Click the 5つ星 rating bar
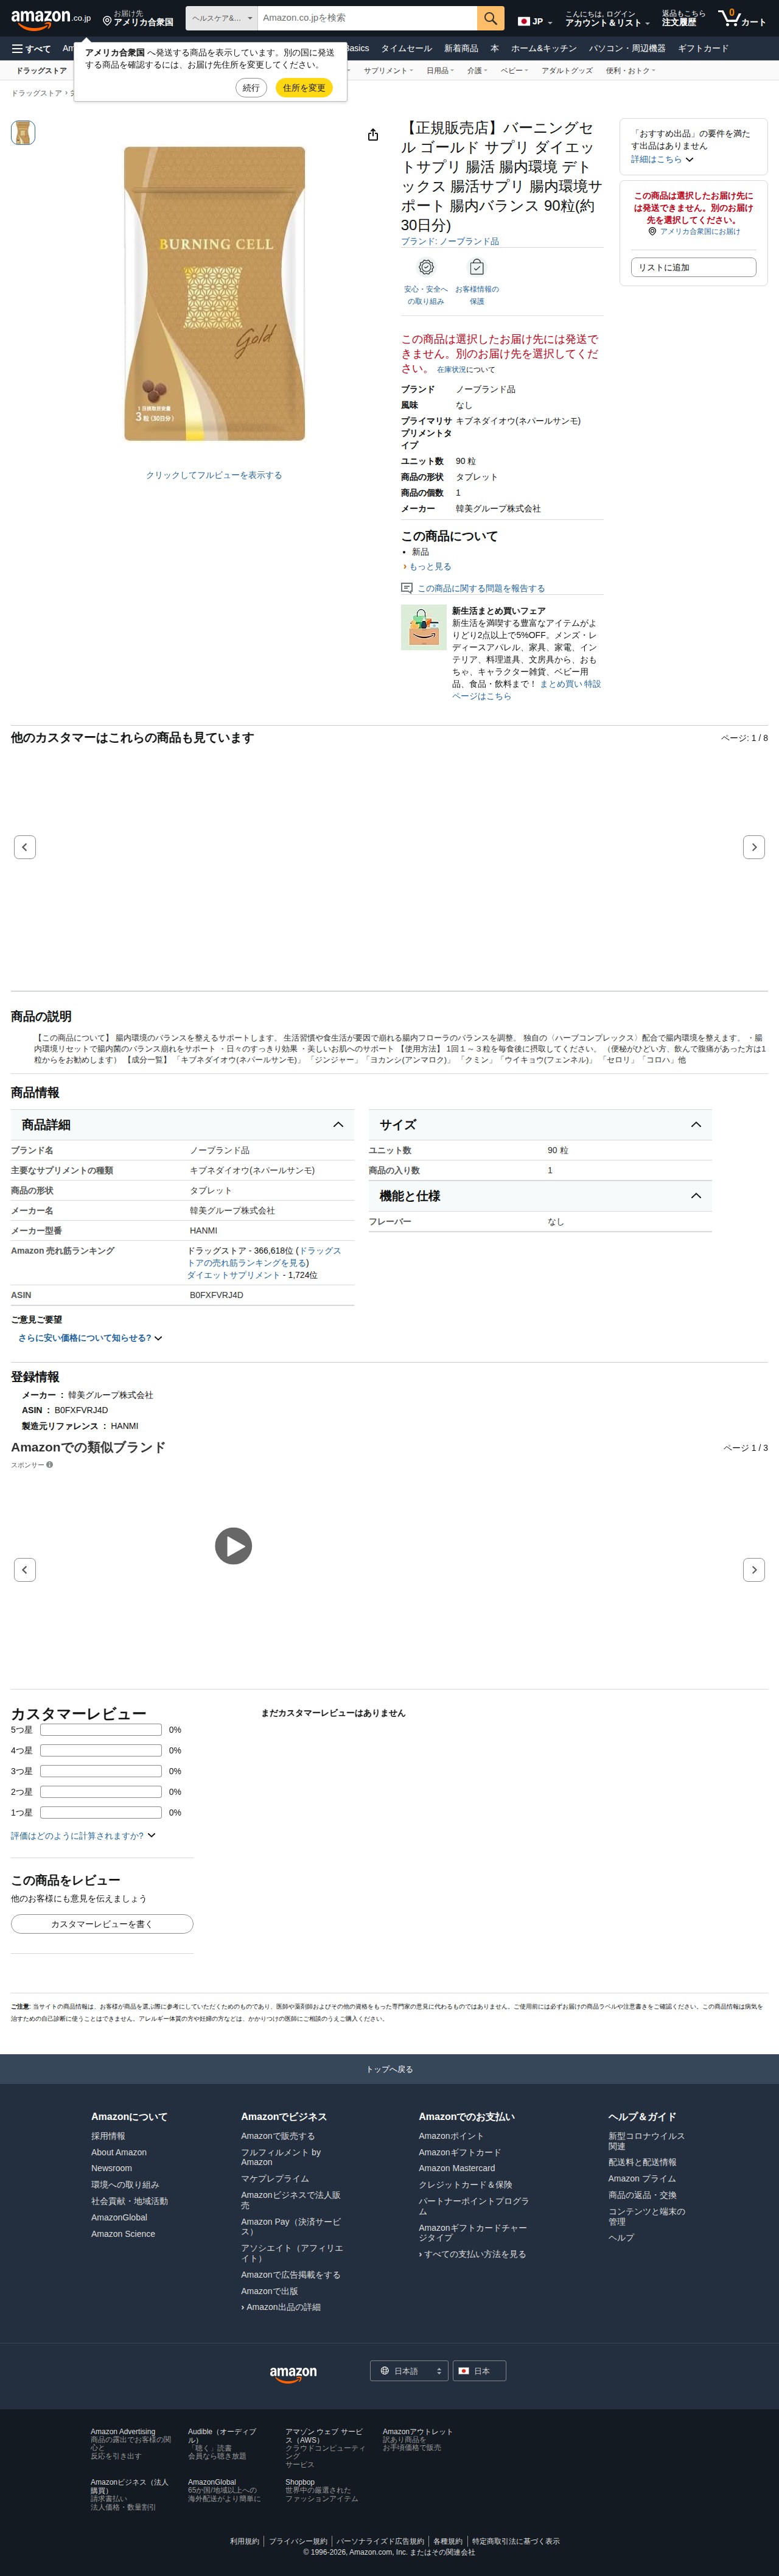The width and height of the screenshot is (779, 2576). [x=101, y=1730]
